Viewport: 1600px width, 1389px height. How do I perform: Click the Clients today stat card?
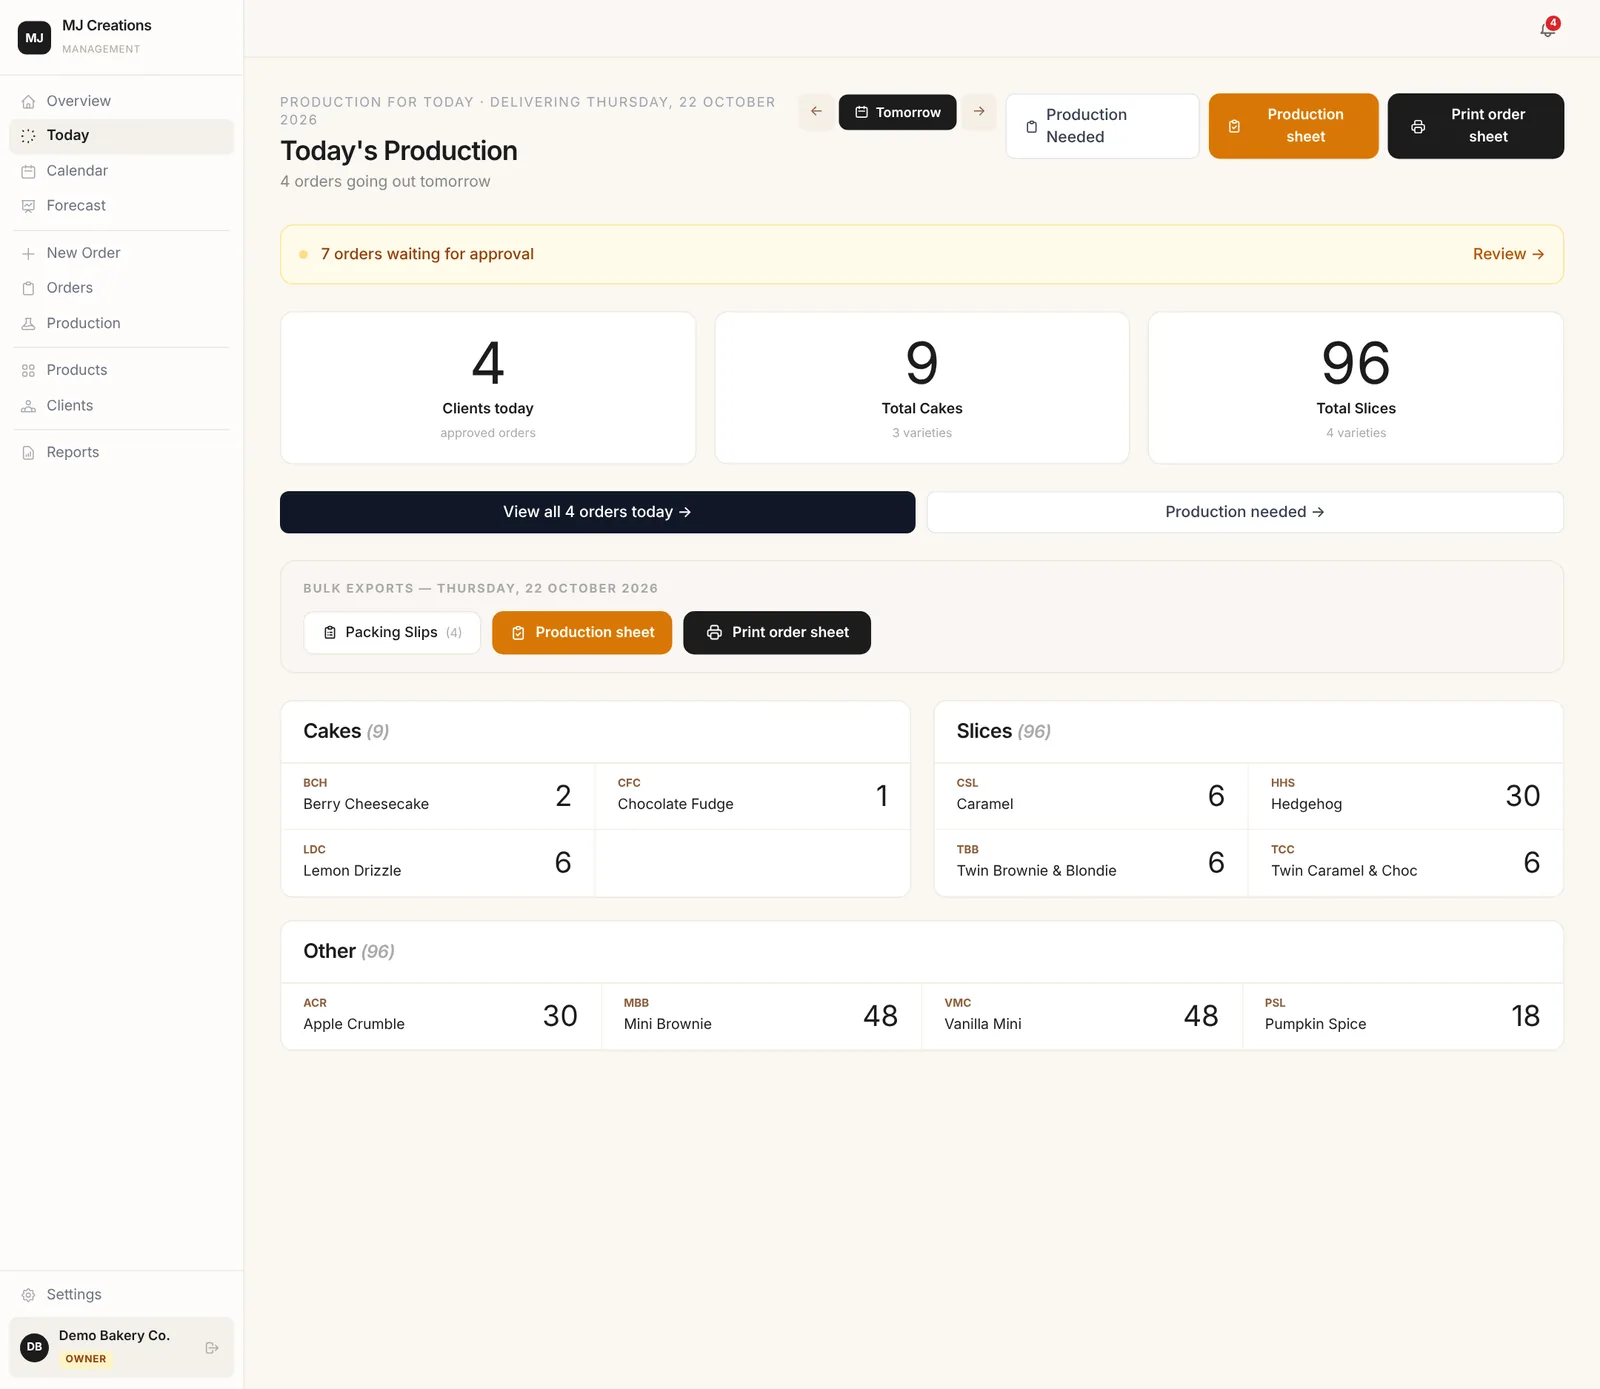pyautogui.click(x=488, y=388)
